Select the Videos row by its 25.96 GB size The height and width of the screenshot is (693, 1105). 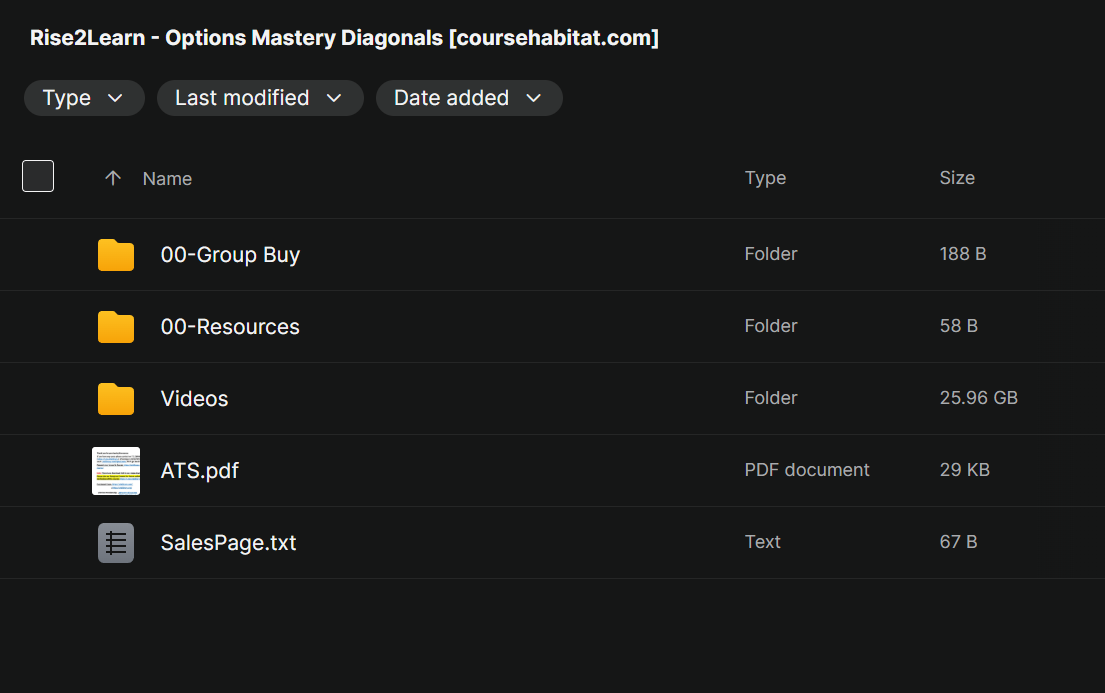coord(978,398)
